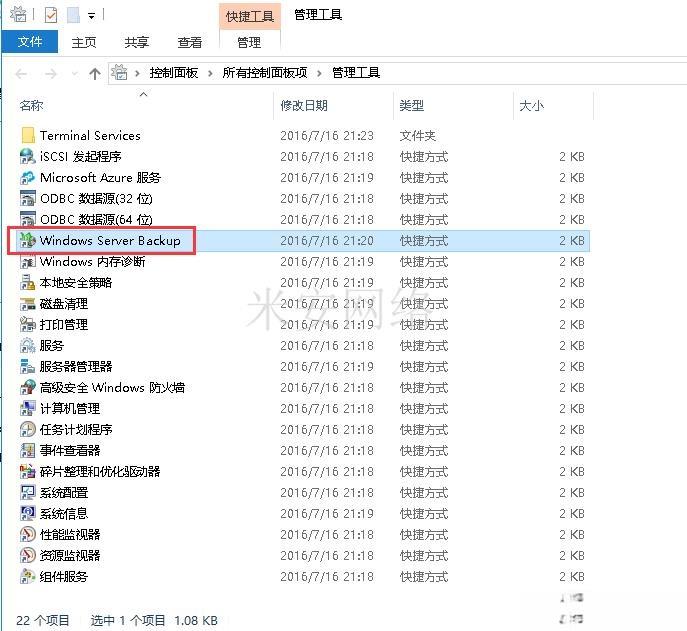This screenshot has width=687, height=631.
Task: Select the 计算机管理 icon
Action: coord(28,408)
